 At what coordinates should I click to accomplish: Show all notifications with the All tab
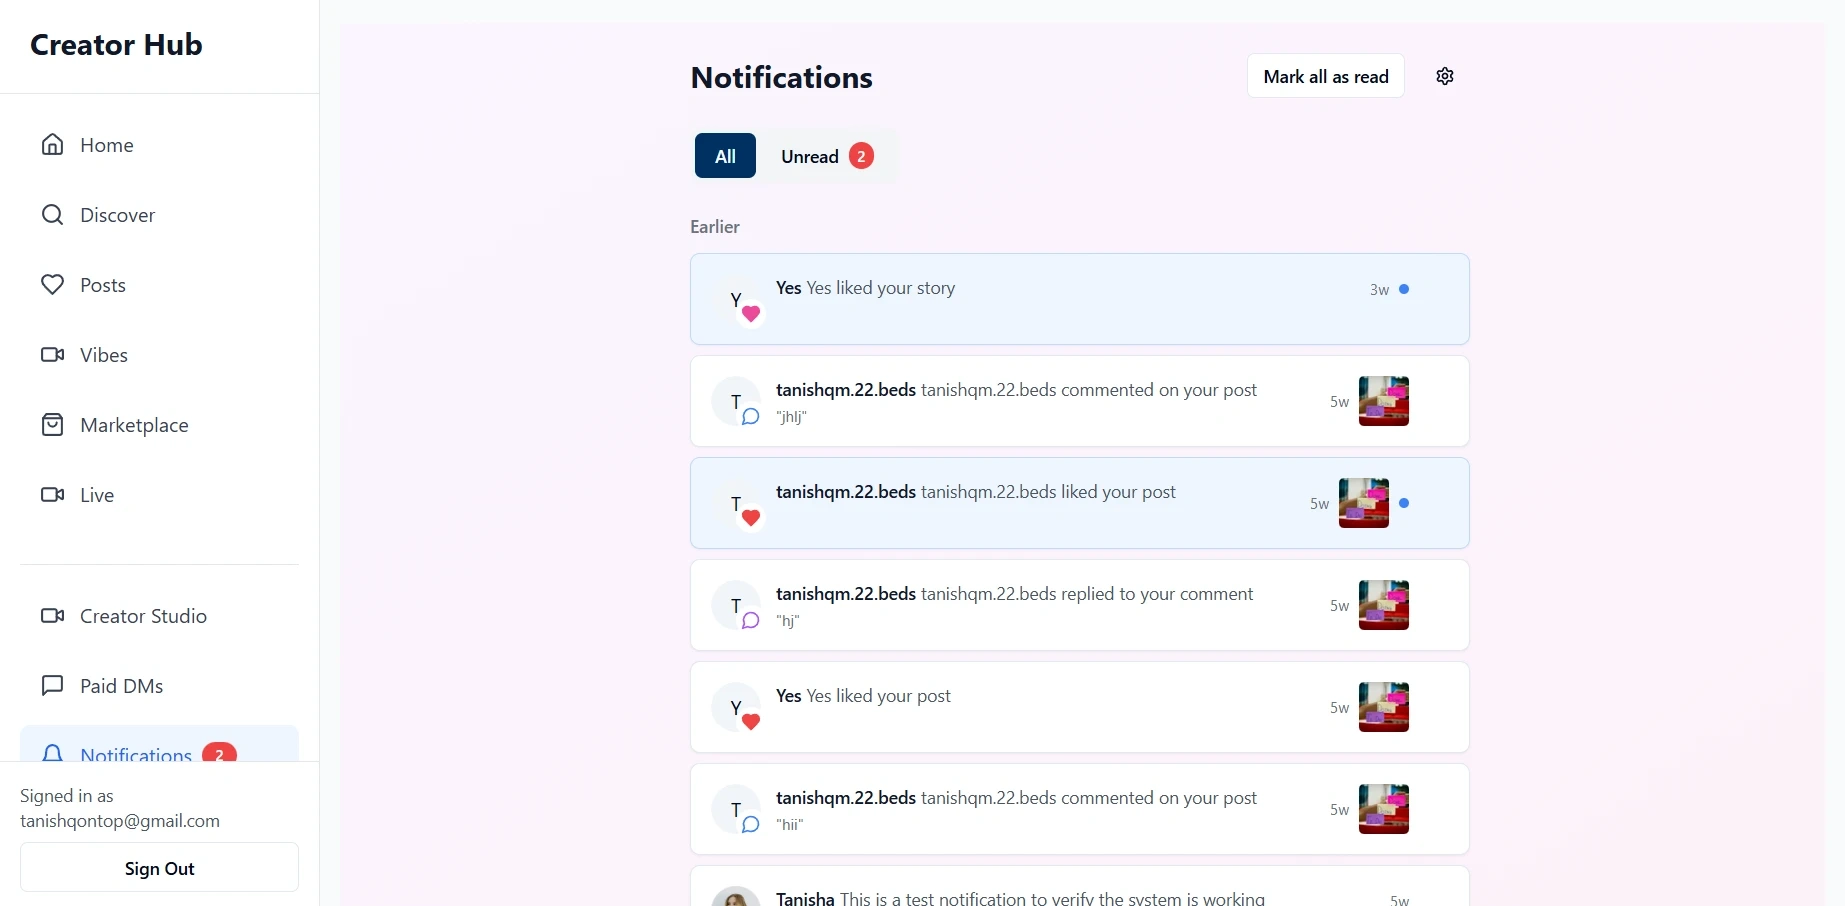[725, 156]
